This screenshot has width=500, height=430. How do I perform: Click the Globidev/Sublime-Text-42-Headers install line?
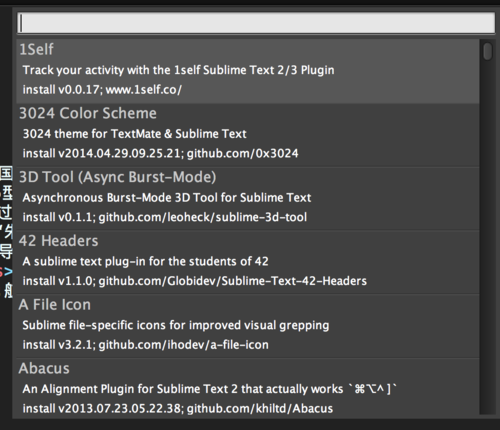pyautogui.click(x=194, y=281)
